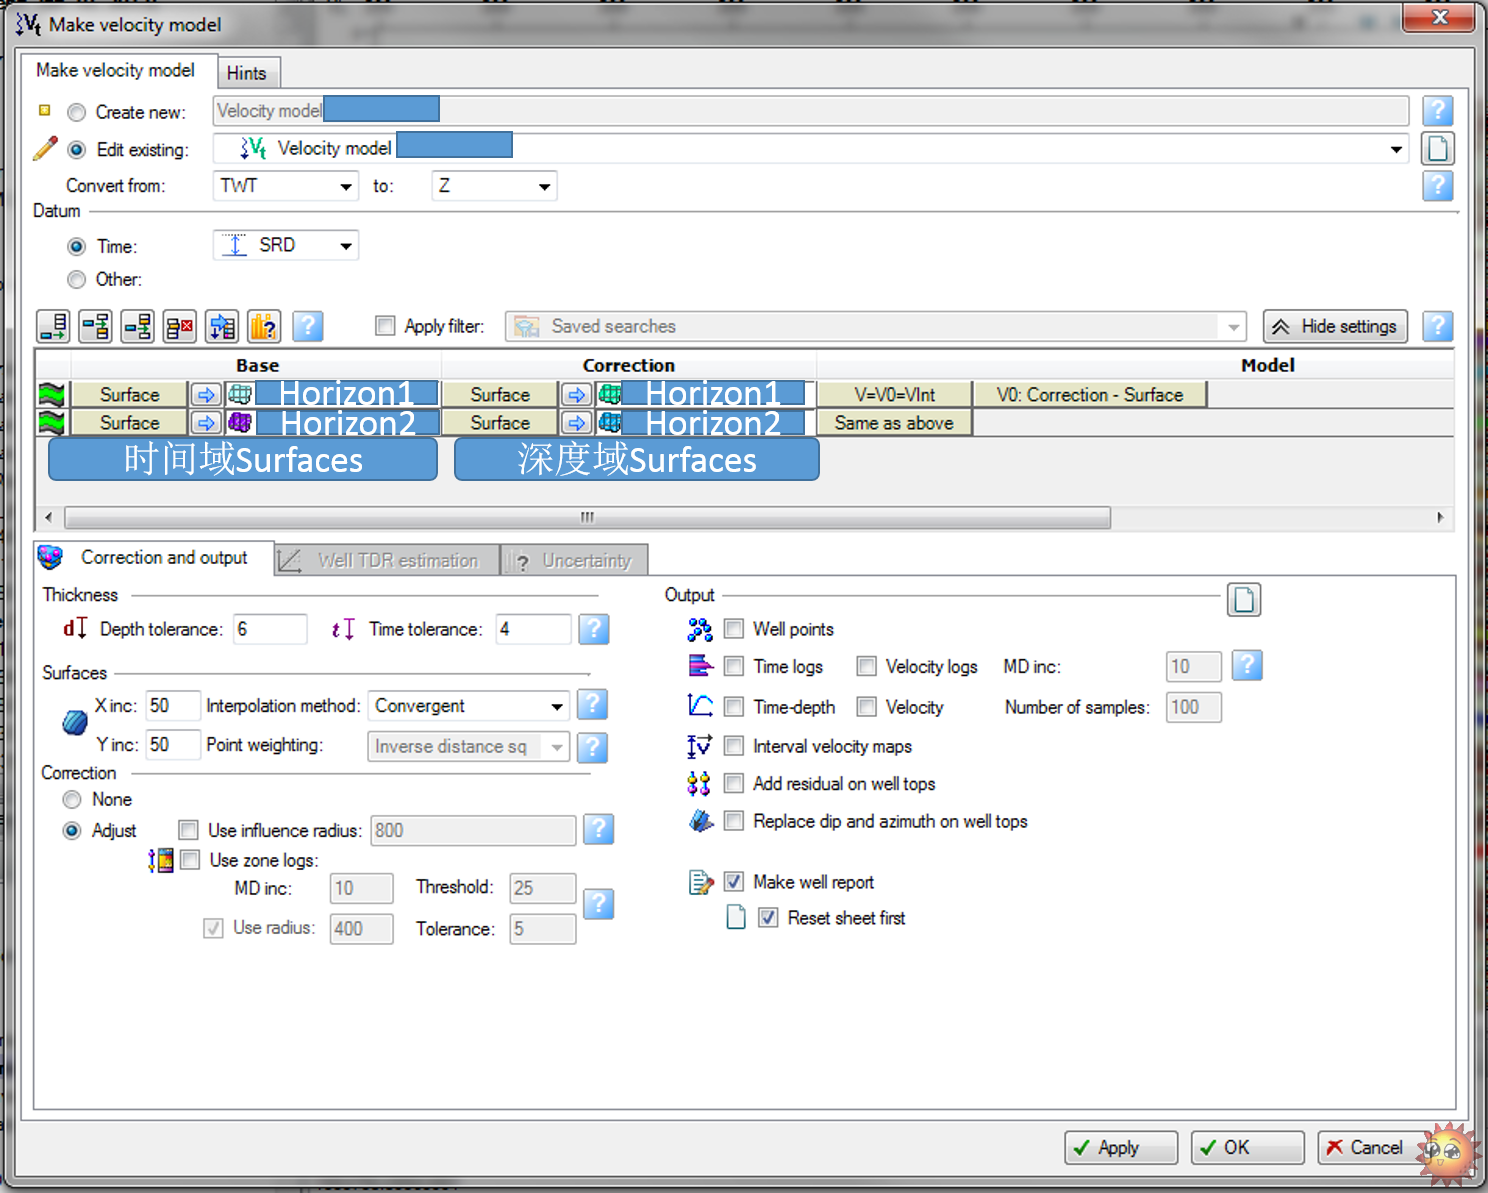Click help icon beside Point weighting
1488x1193 pixels.
[592, 747]
